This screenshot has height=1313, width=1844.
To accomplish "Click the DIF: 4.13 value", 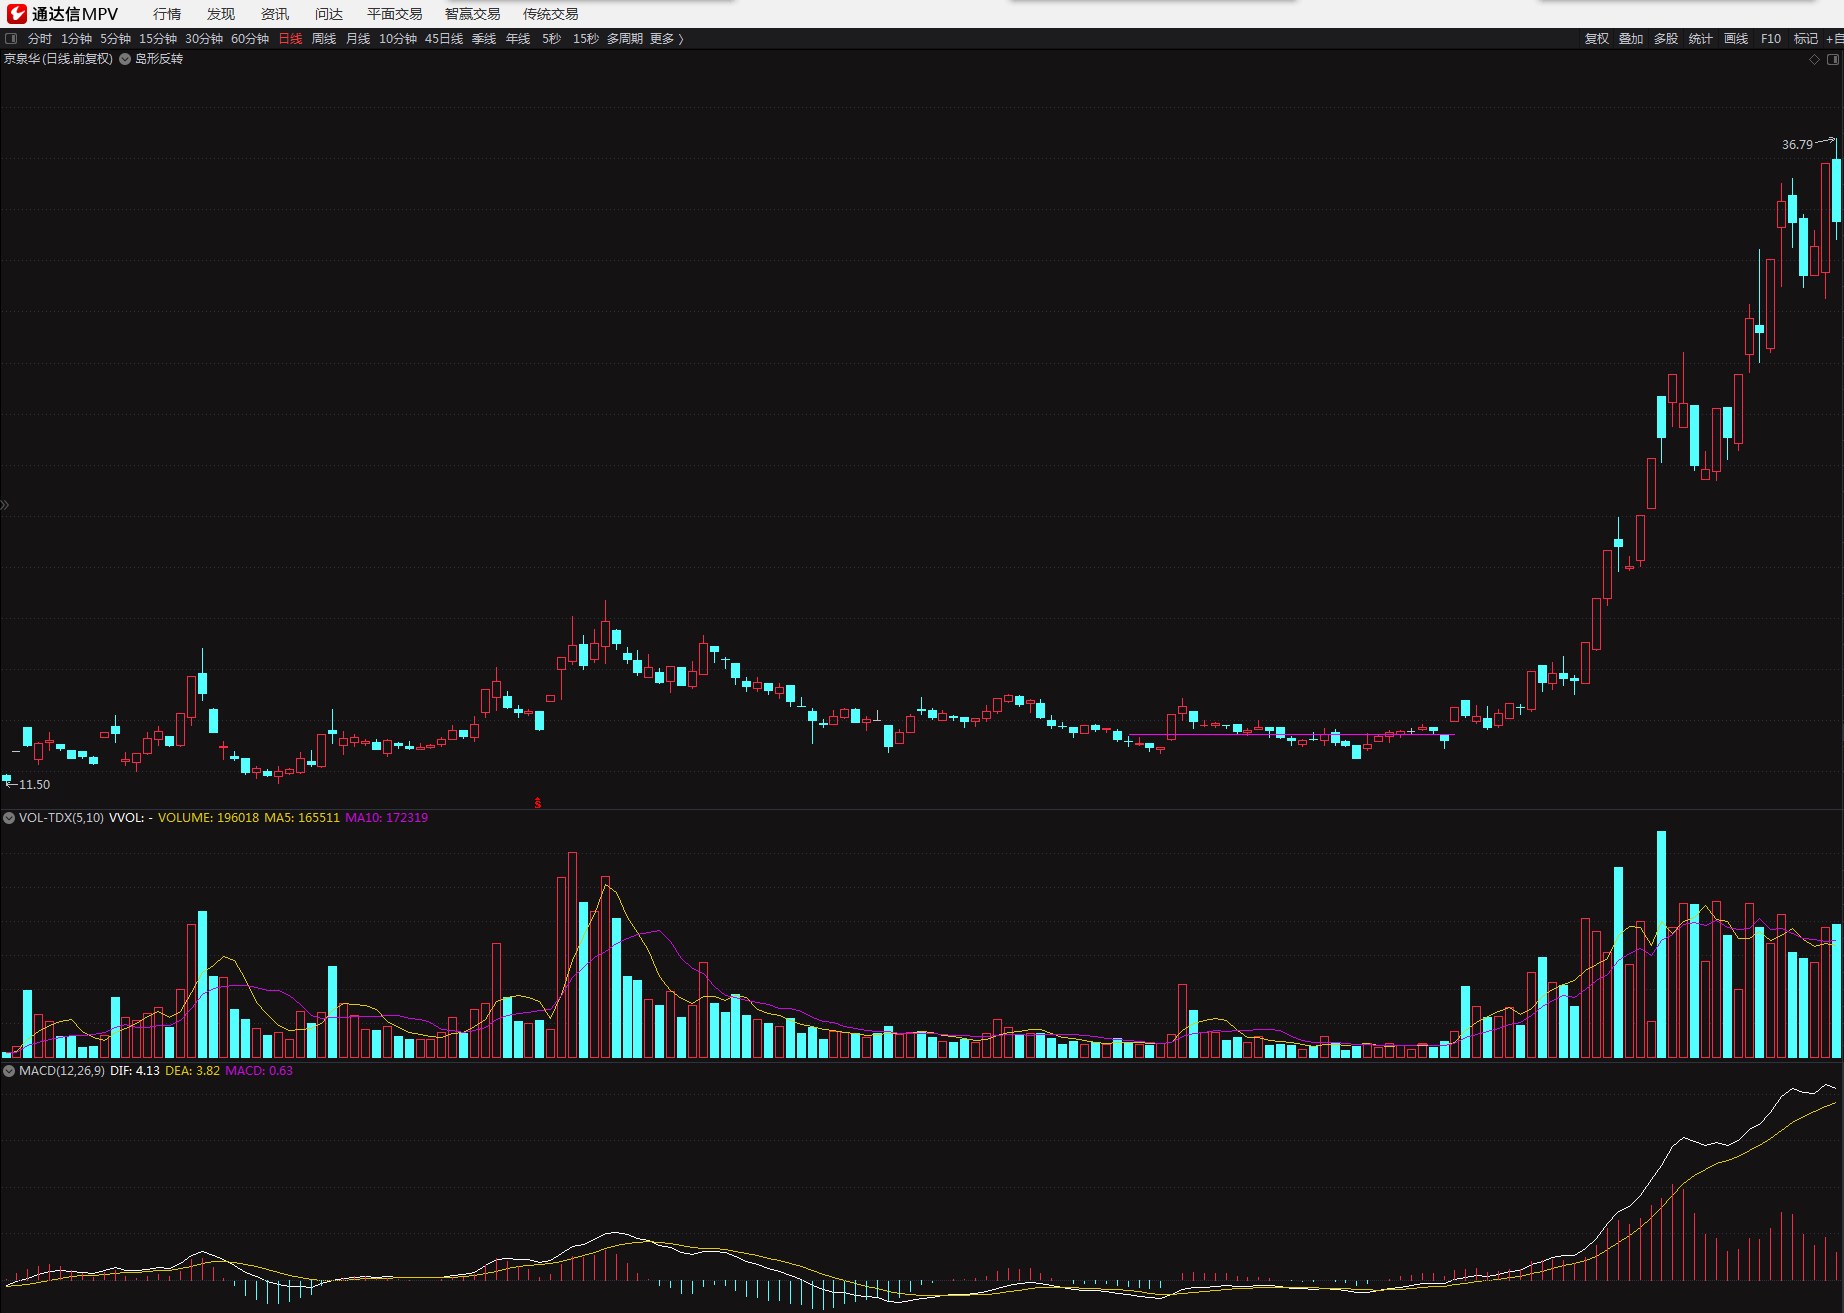I will 135,1071.
